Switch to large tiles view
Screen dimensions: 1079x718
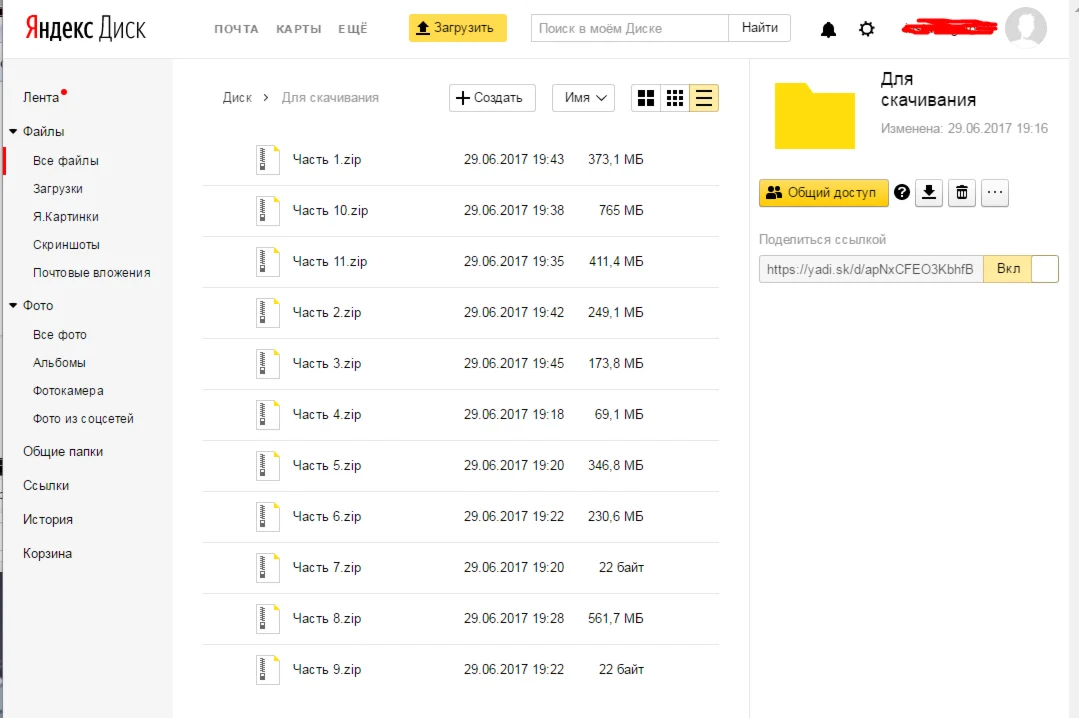pos(646,98)
